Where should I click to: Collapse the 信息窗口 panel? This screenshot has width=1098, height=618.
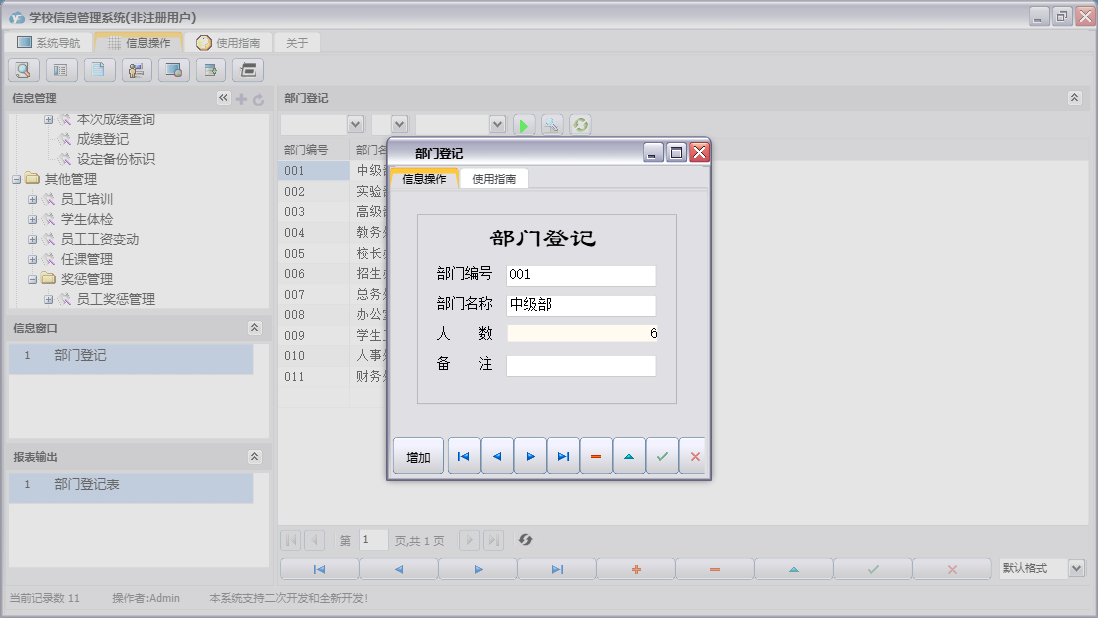point(254,328)
